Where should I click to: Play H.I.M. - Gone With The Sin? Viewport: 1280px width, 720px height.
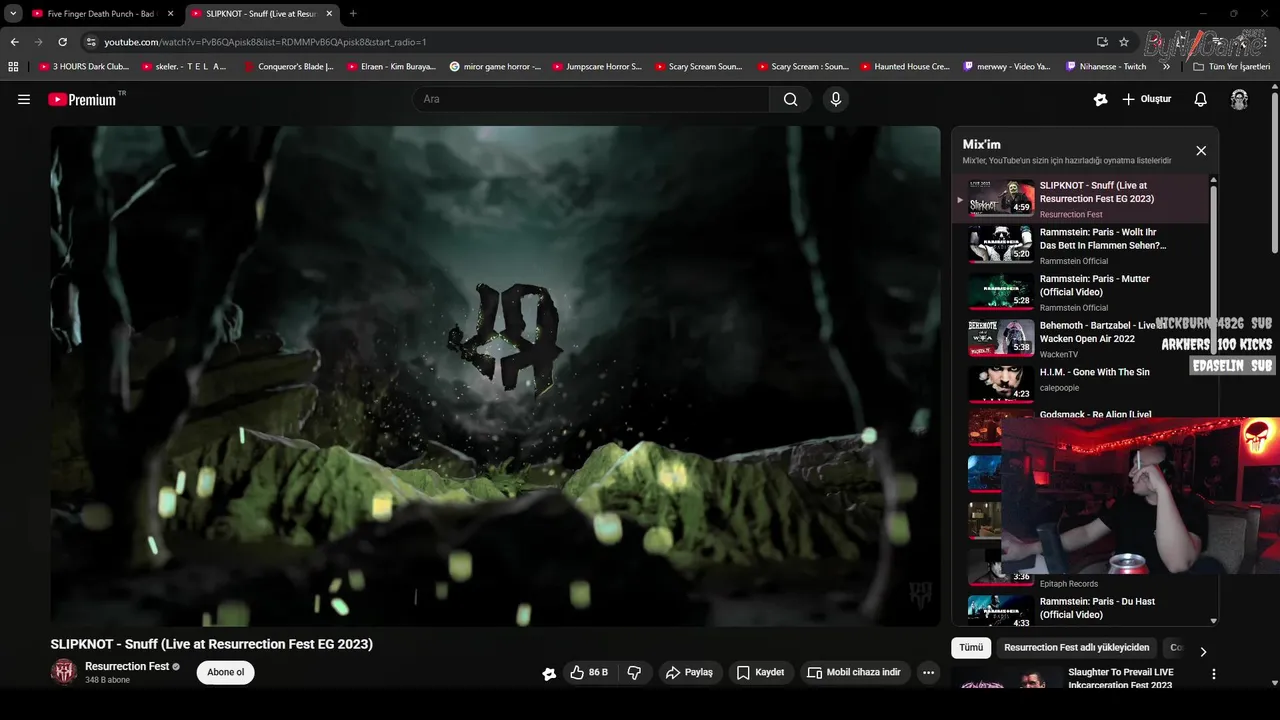[1080, 385]
